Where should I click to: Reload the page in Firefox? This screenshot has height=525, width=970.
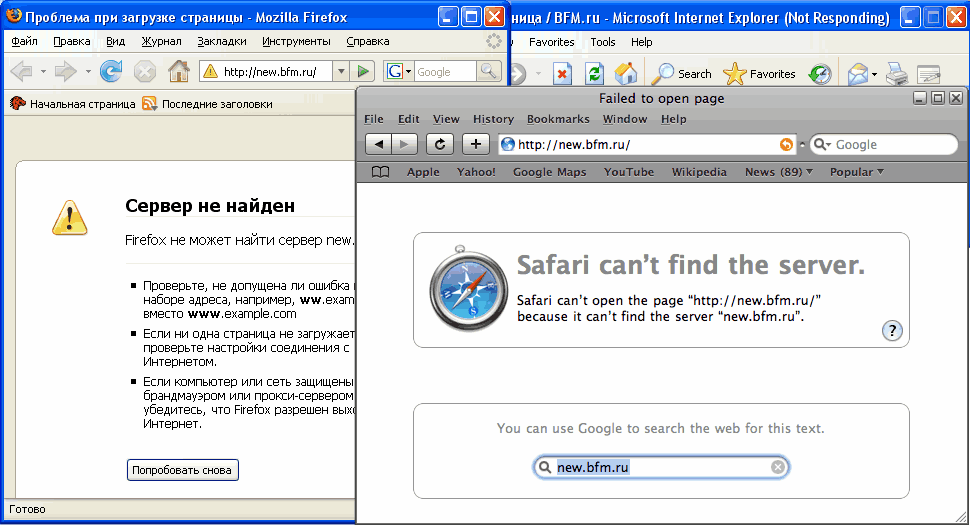(x=111, y=72)
